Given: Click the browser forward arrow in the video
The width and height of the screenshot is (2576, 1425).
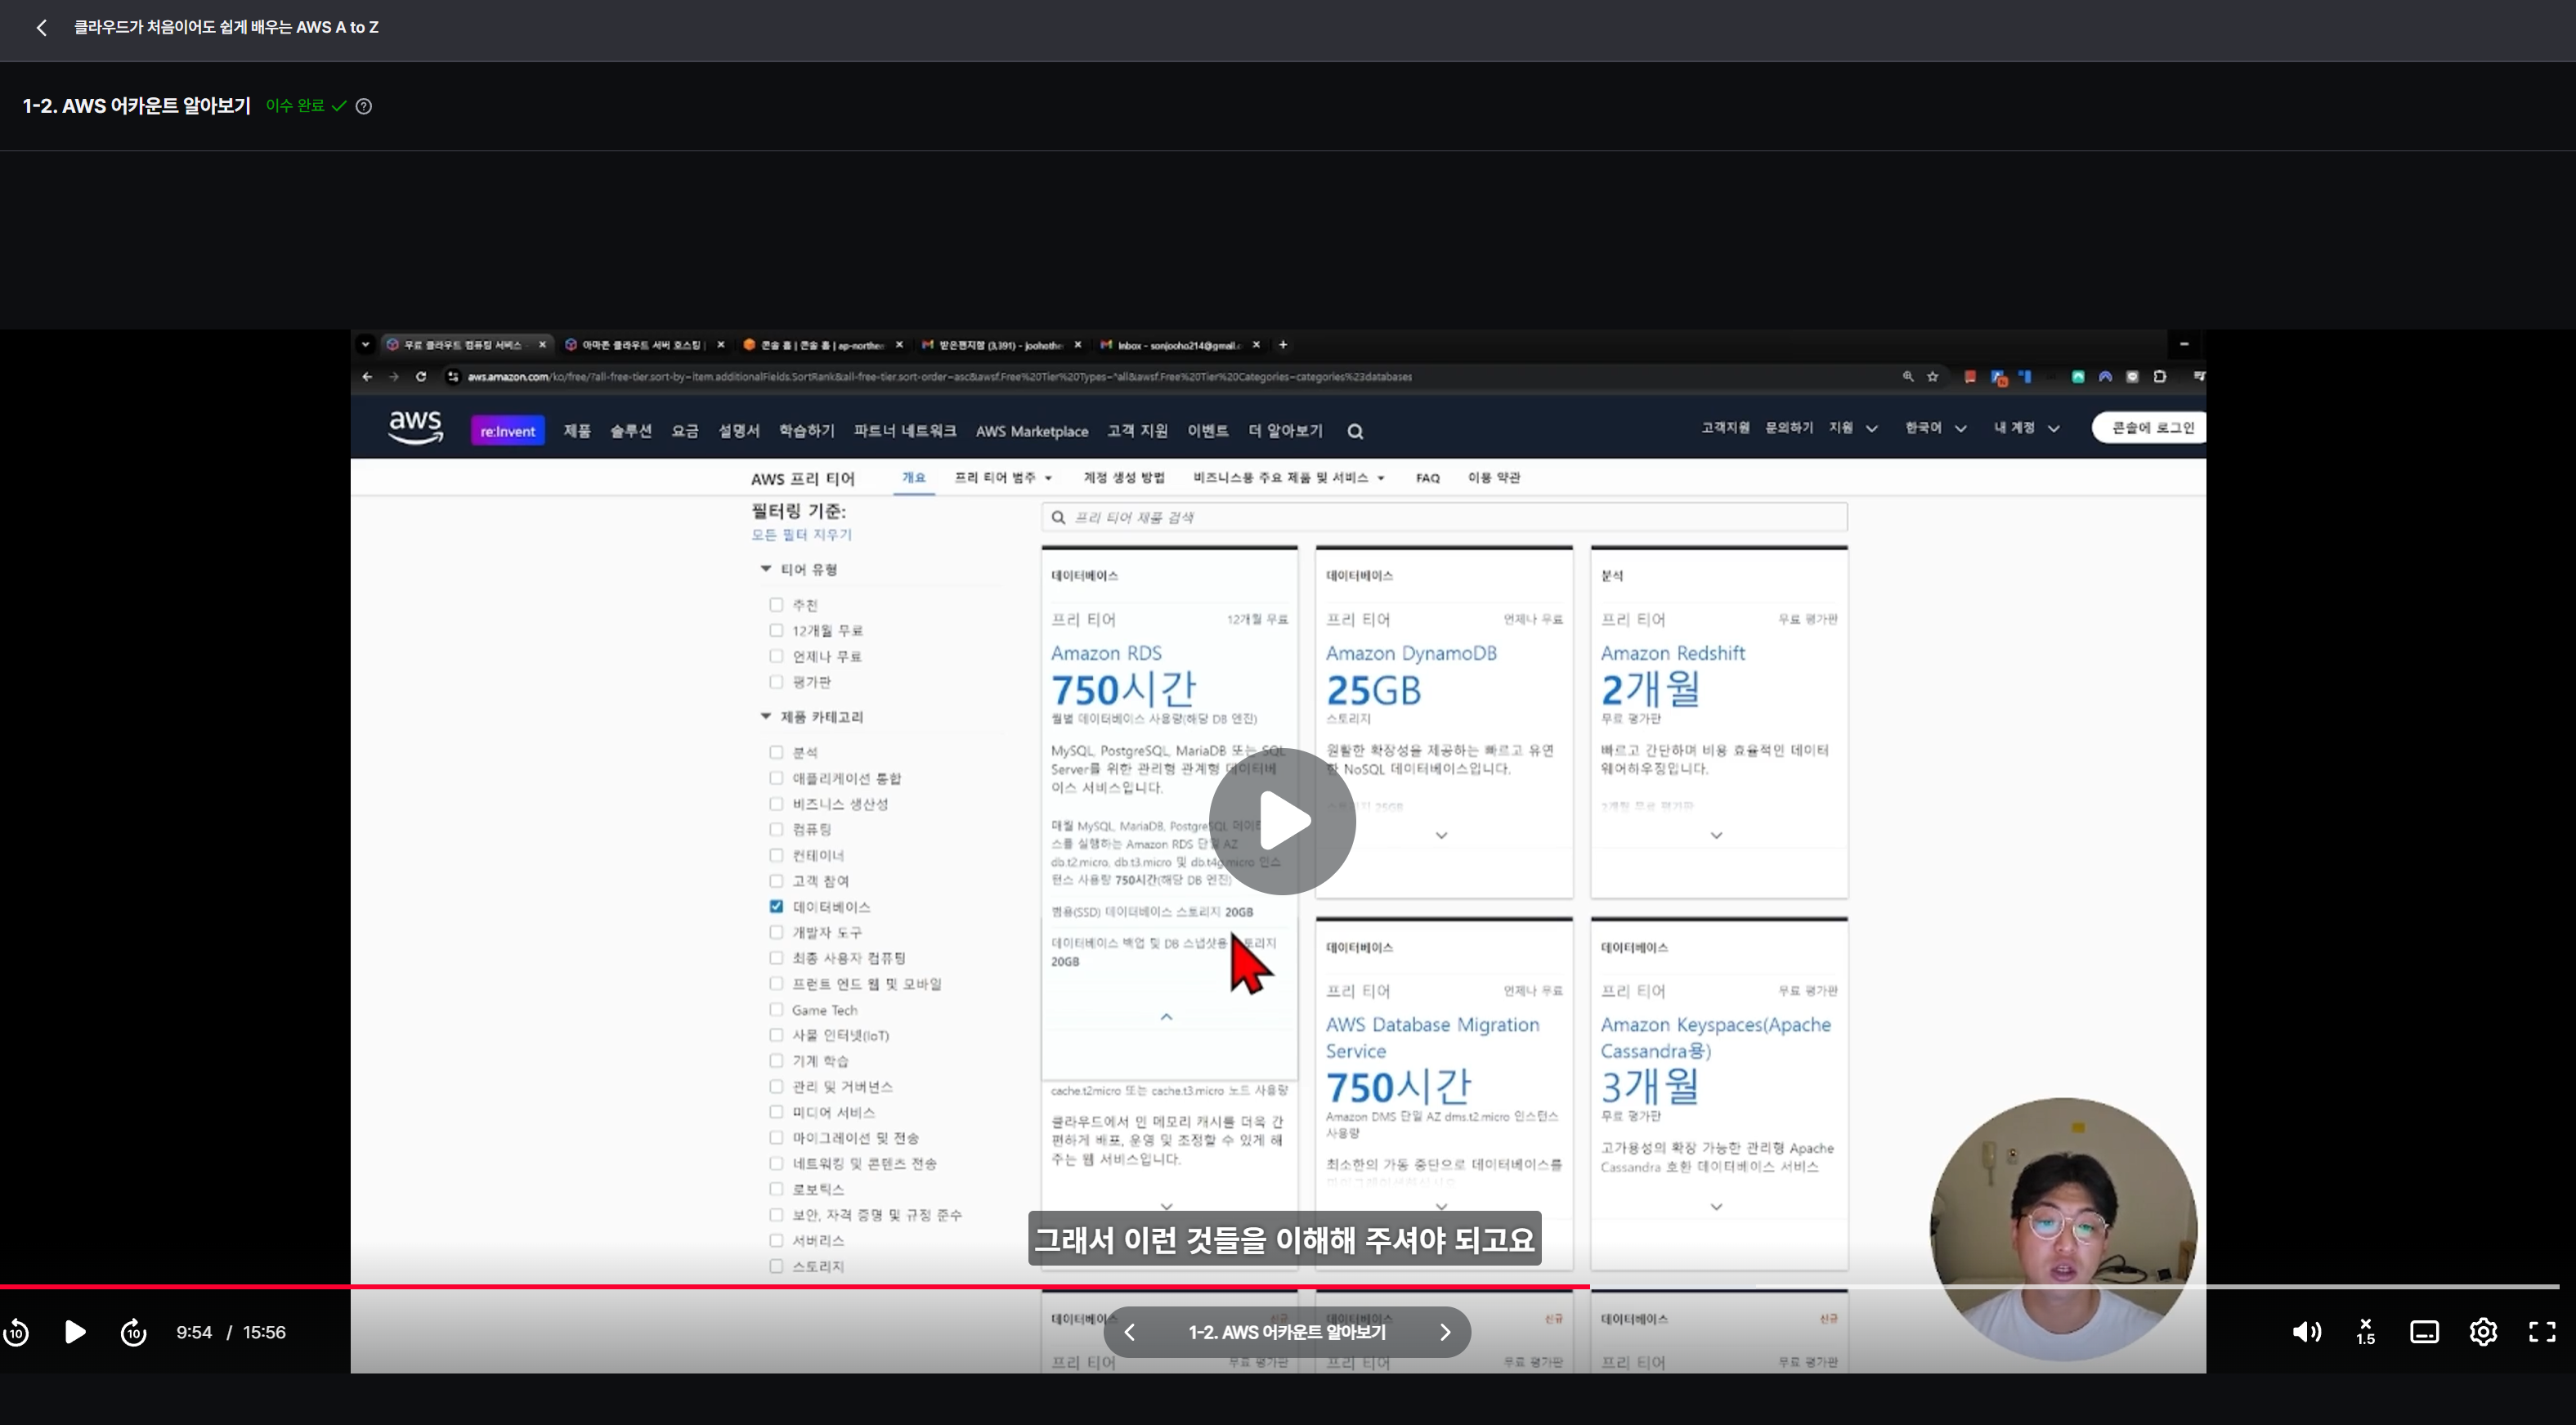Looking at the screenshot, I should [394, 377].
